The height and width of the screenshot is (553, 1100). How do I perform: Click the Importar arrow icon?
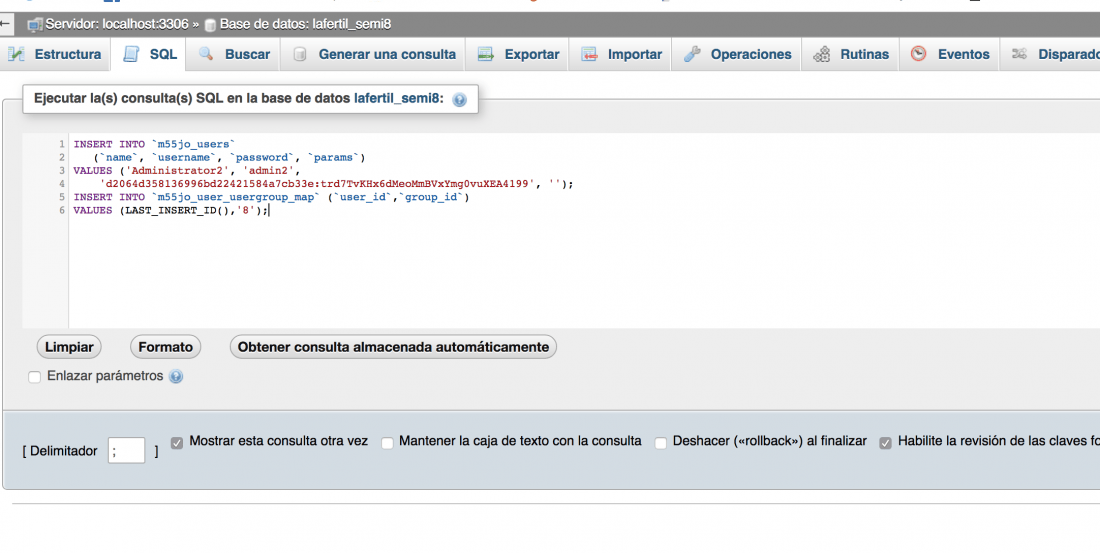pos(589,54)
